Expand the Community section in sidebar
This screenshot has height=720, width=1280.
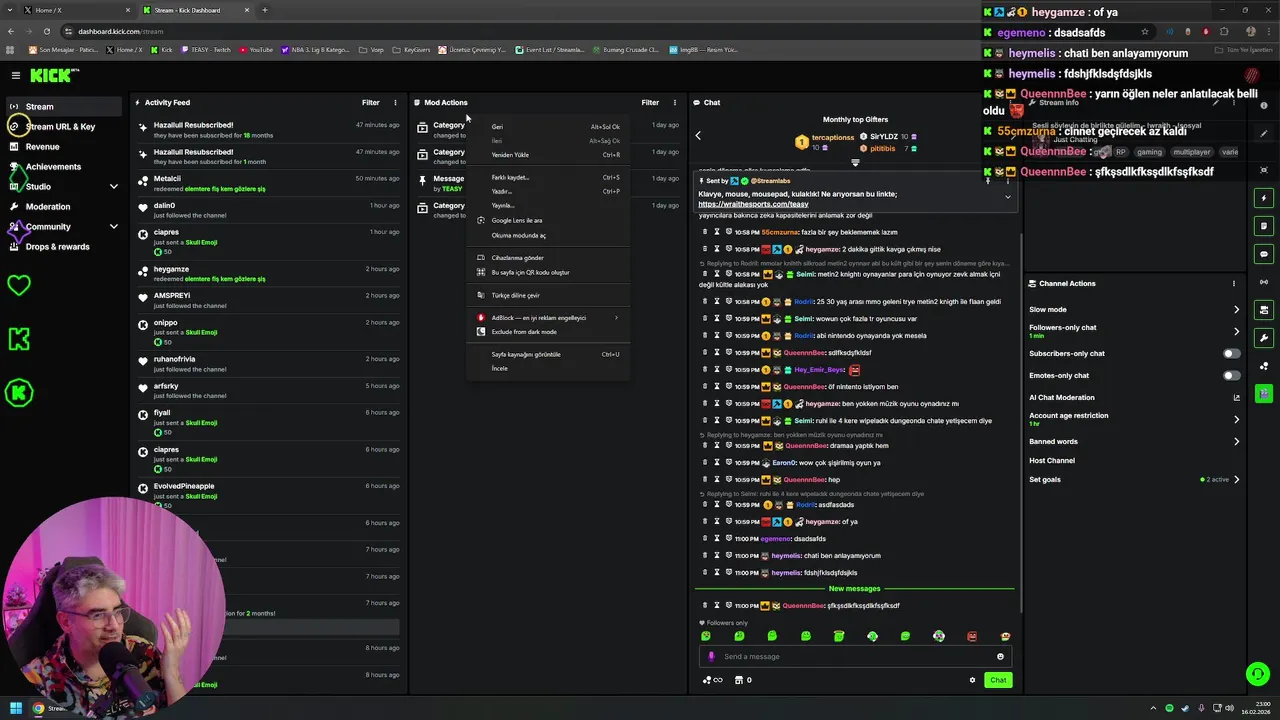113,226
